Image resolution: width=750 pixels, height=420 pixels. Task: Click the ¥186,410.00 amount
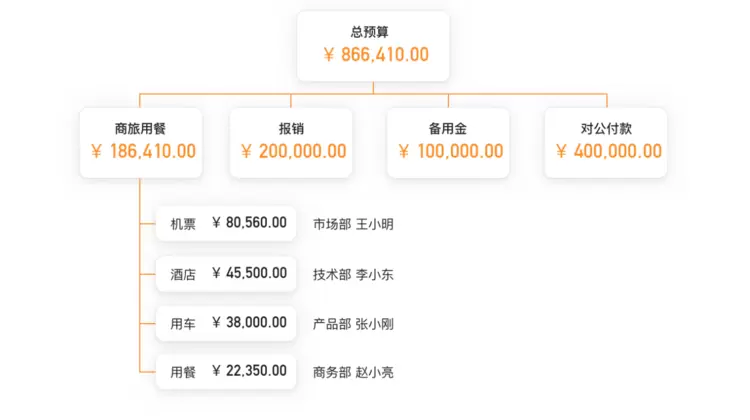point(142,152)
